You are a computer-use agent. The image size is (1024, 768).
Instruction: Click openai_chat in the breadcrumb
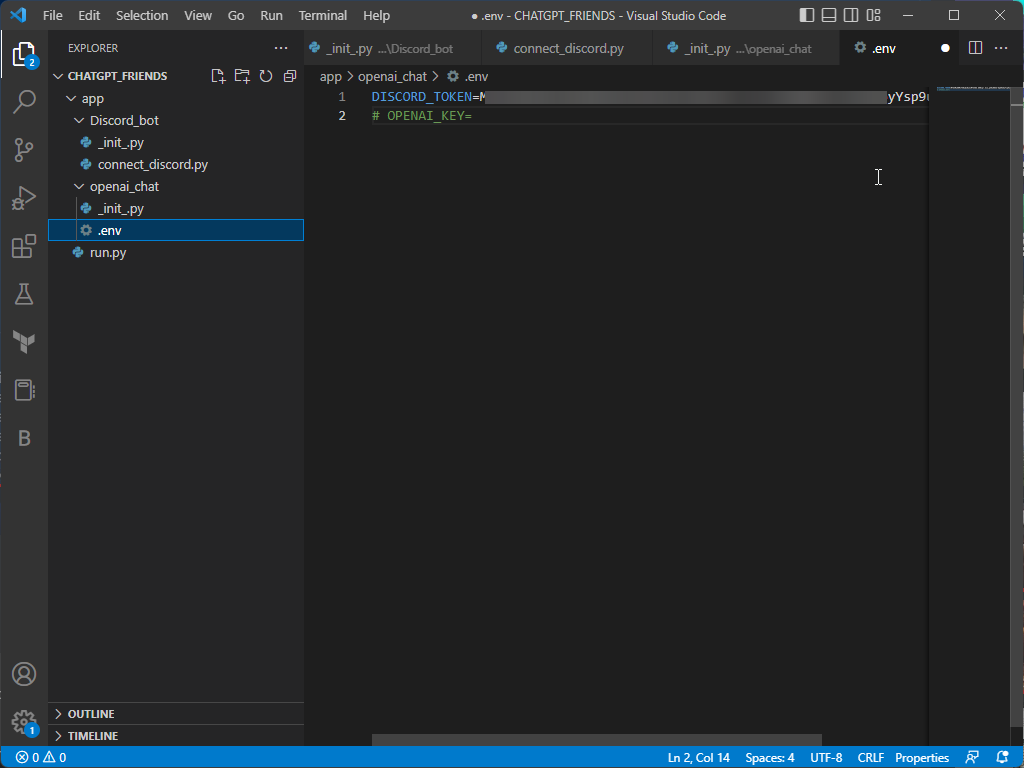coord(392,76)
